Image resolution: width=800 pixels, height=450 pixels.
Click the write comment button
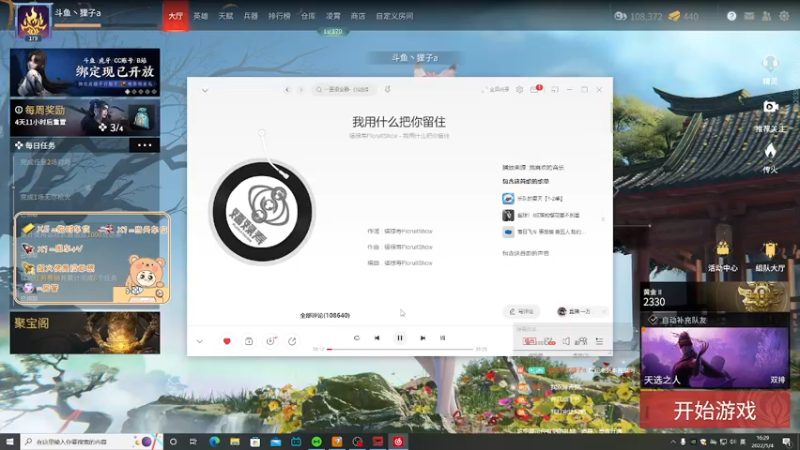click(x=521, y=311)
